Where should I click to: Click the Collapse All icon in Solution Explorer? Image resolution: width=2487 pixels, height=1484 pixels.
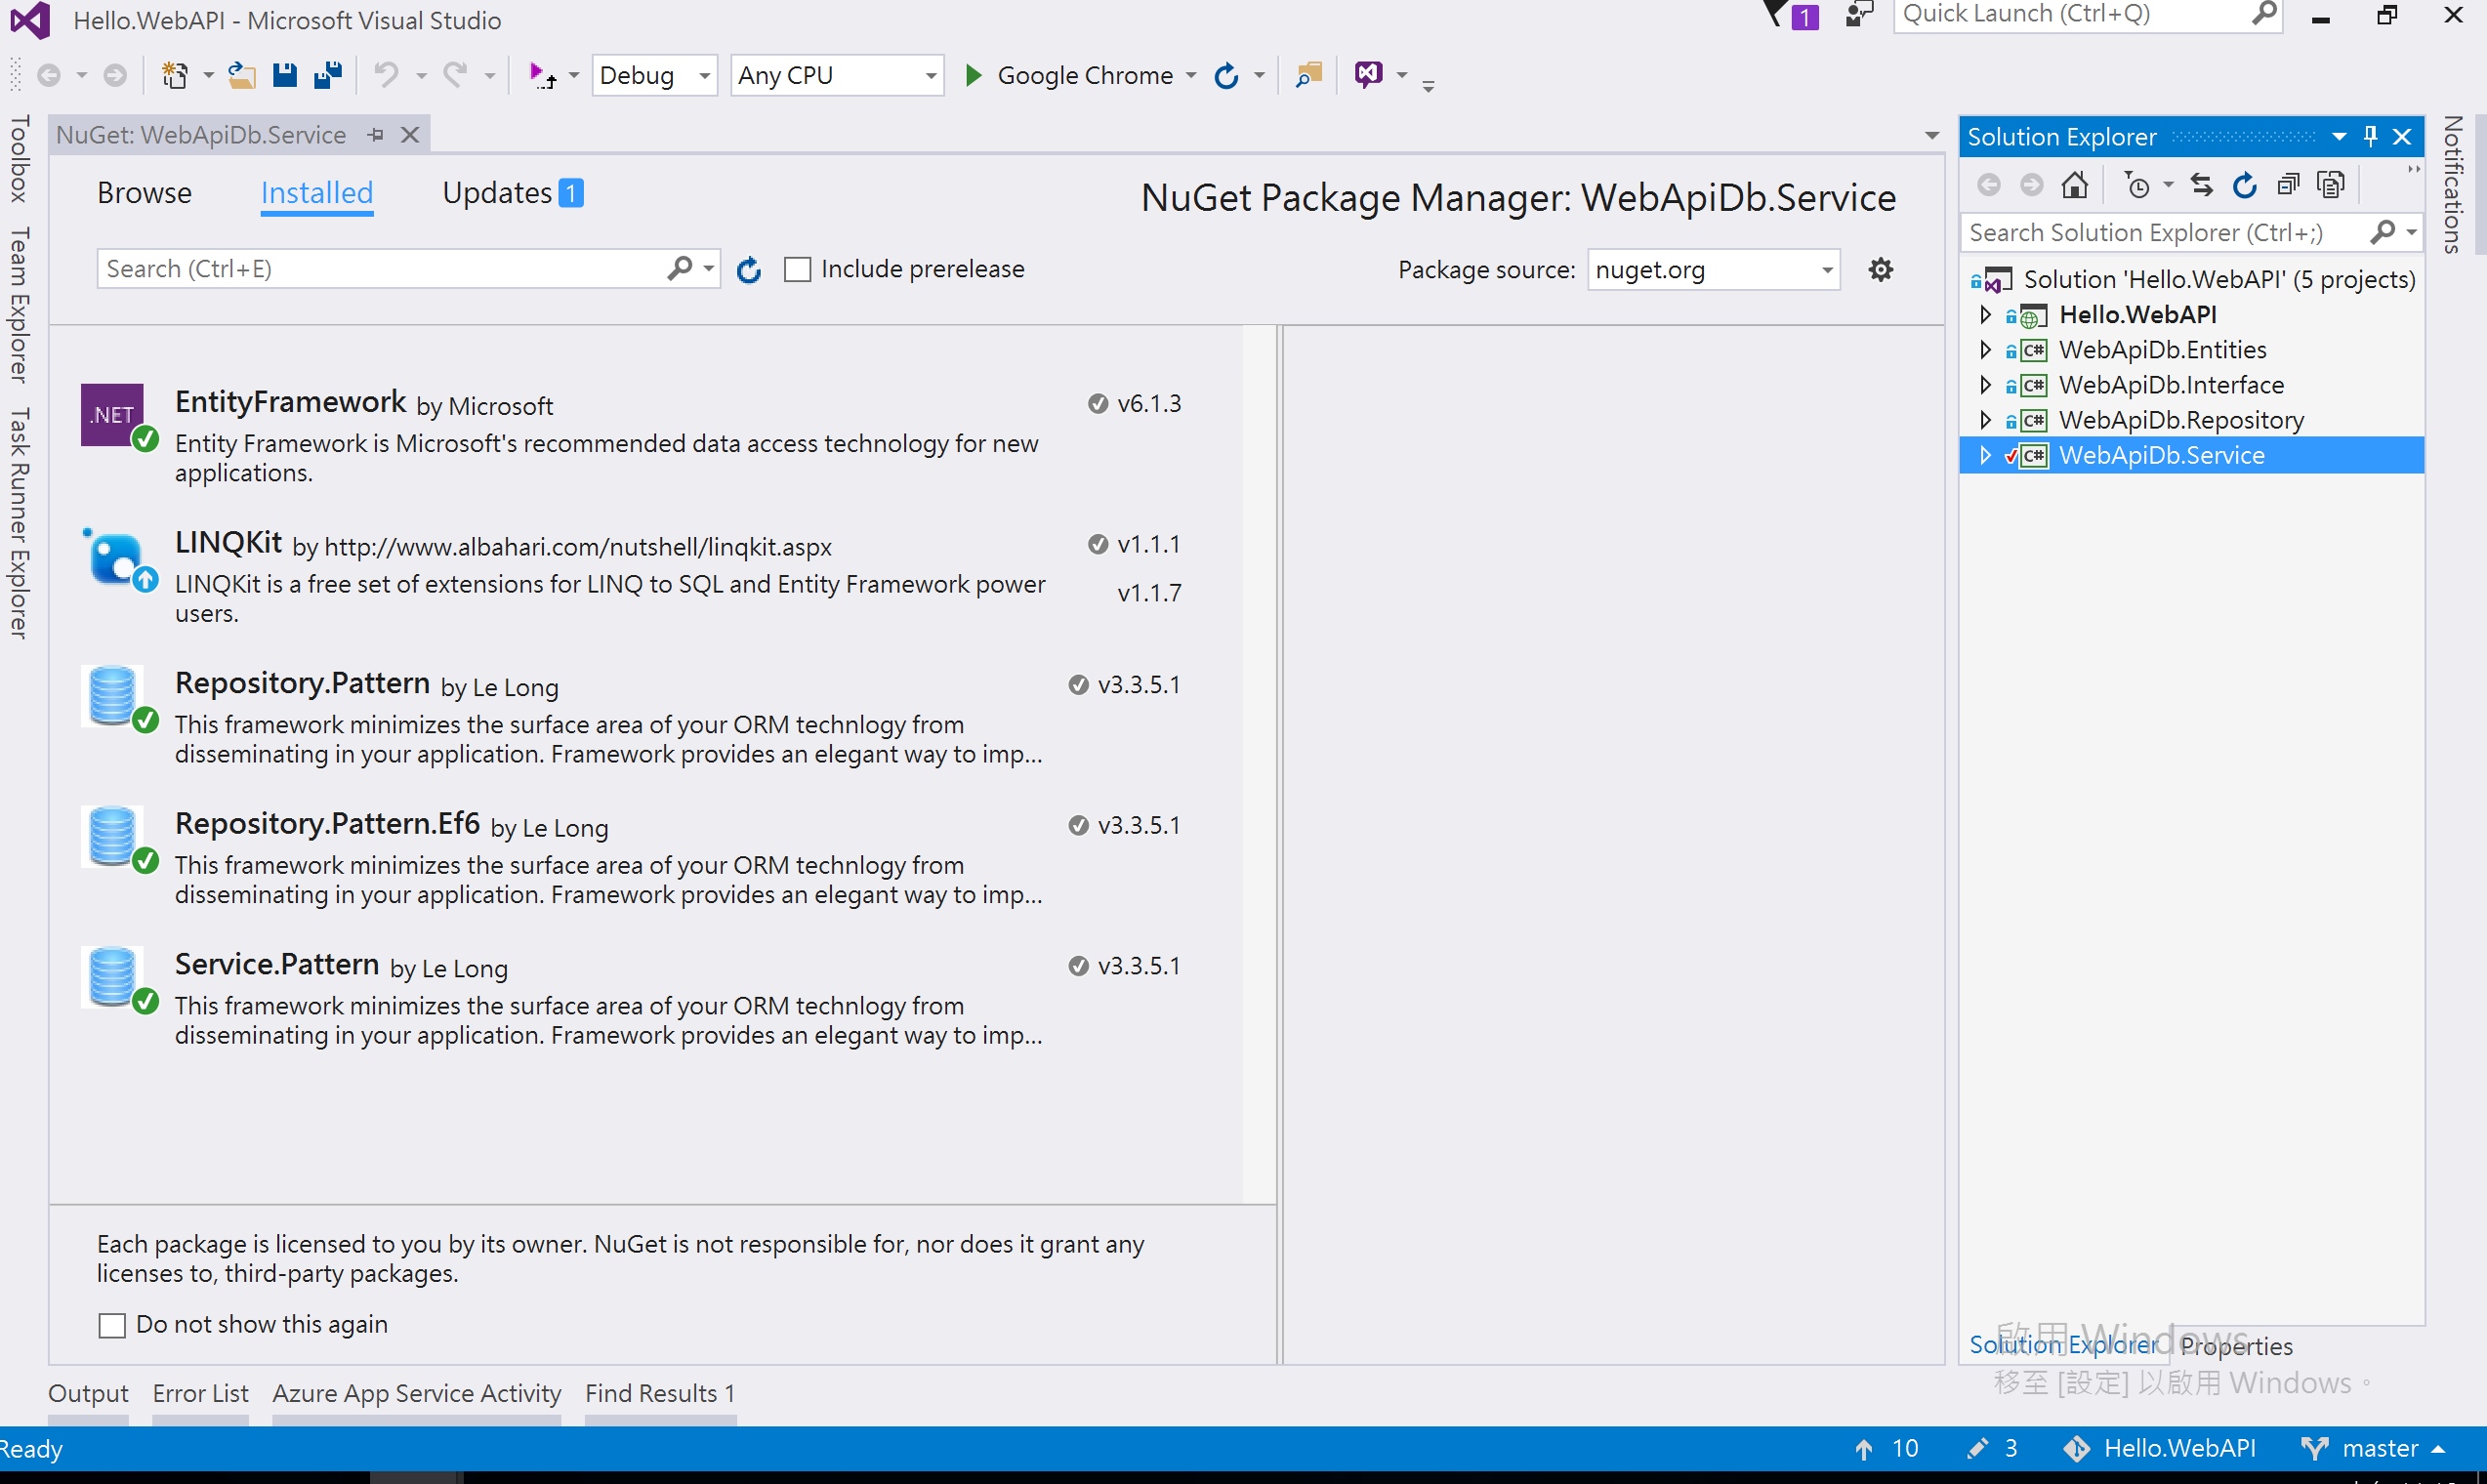click(x=2288, y=184)
